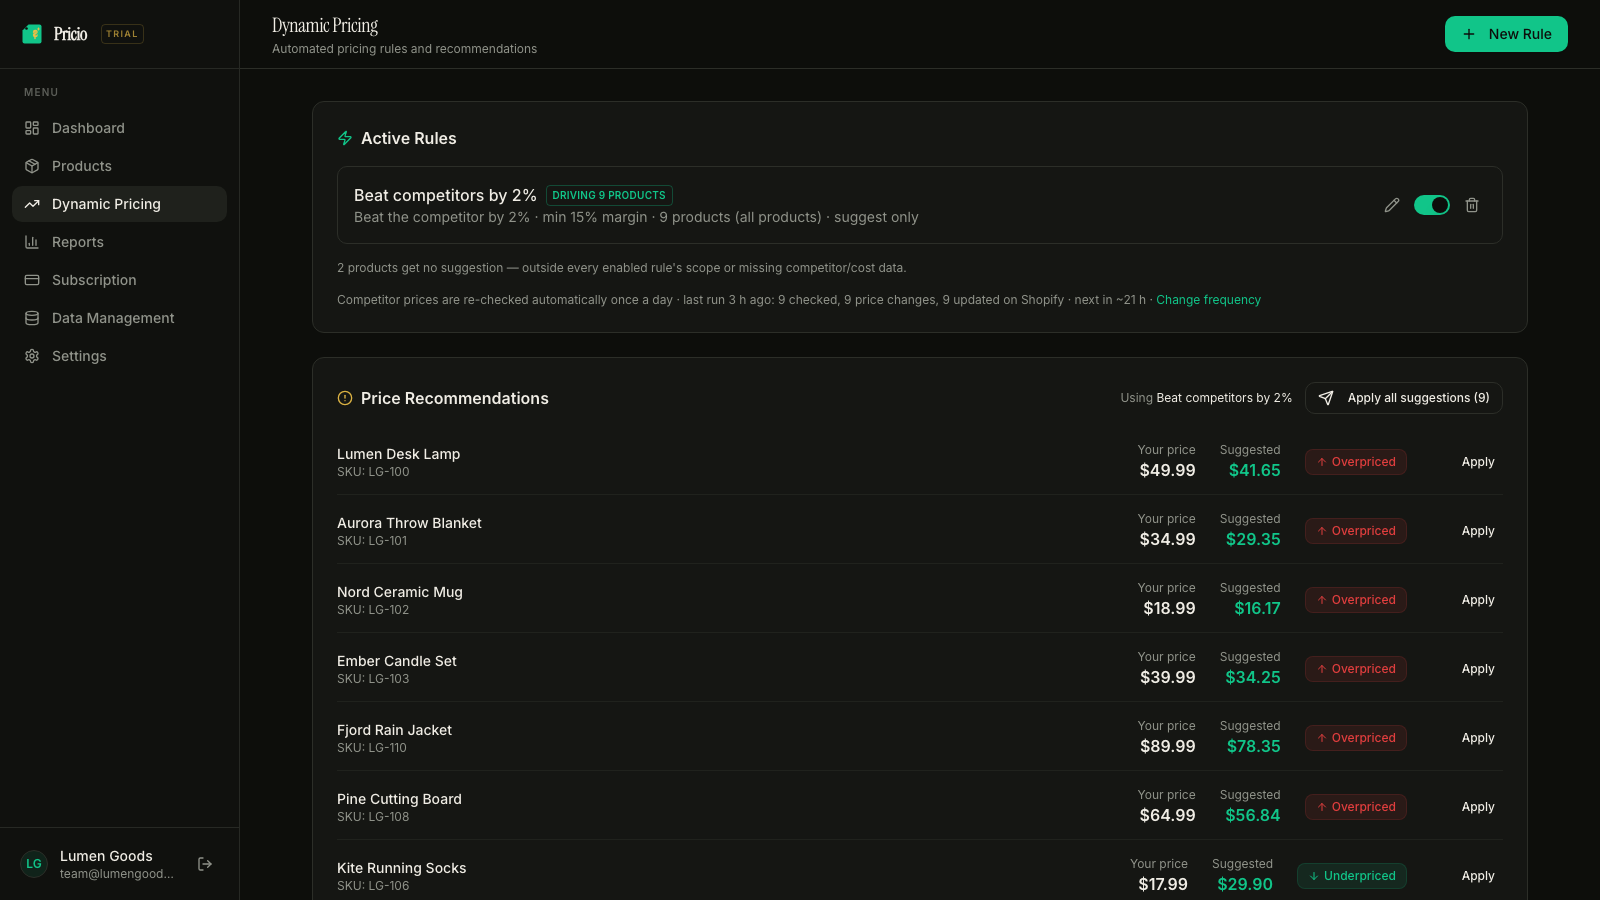Click the Price Recommendations heading
The height and width of the screenshot is (900, 1600).
(x=455, y=398)
